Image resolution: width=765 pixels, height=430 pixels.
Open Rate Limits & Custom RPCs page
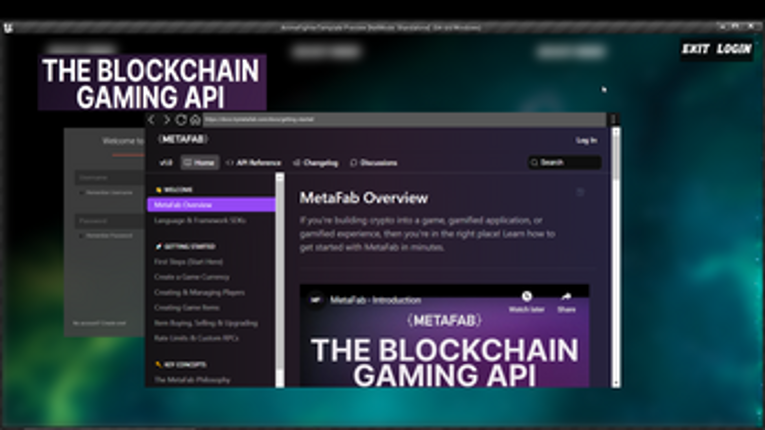(x=196, y=338)
